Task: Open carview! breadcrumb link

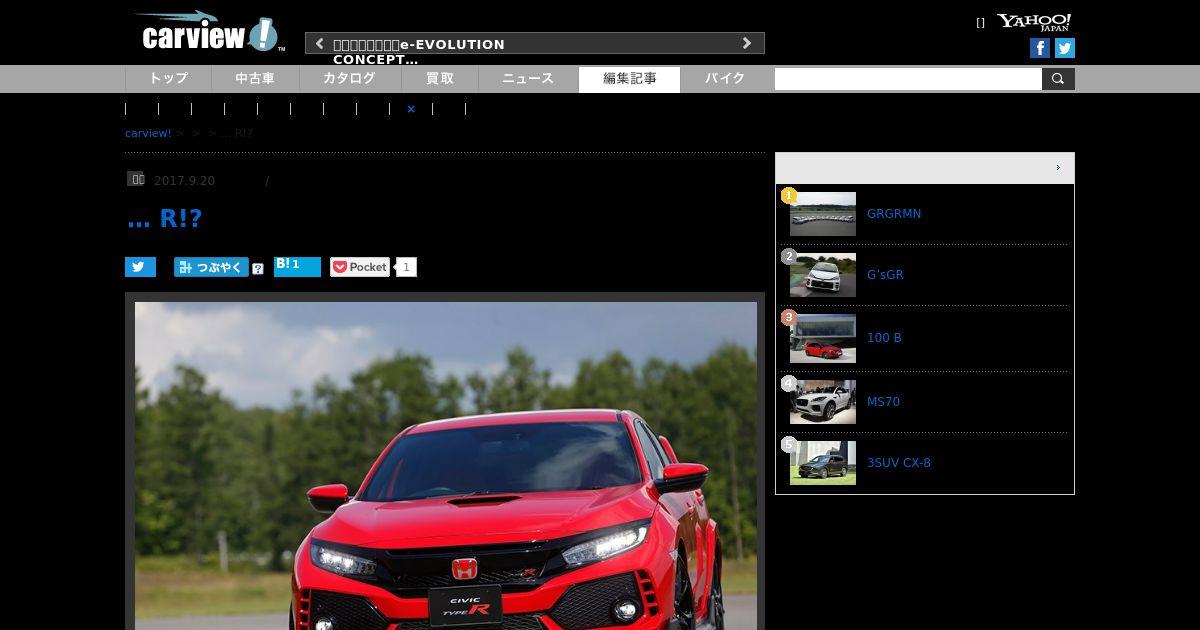Action: (x=148, y=133)
